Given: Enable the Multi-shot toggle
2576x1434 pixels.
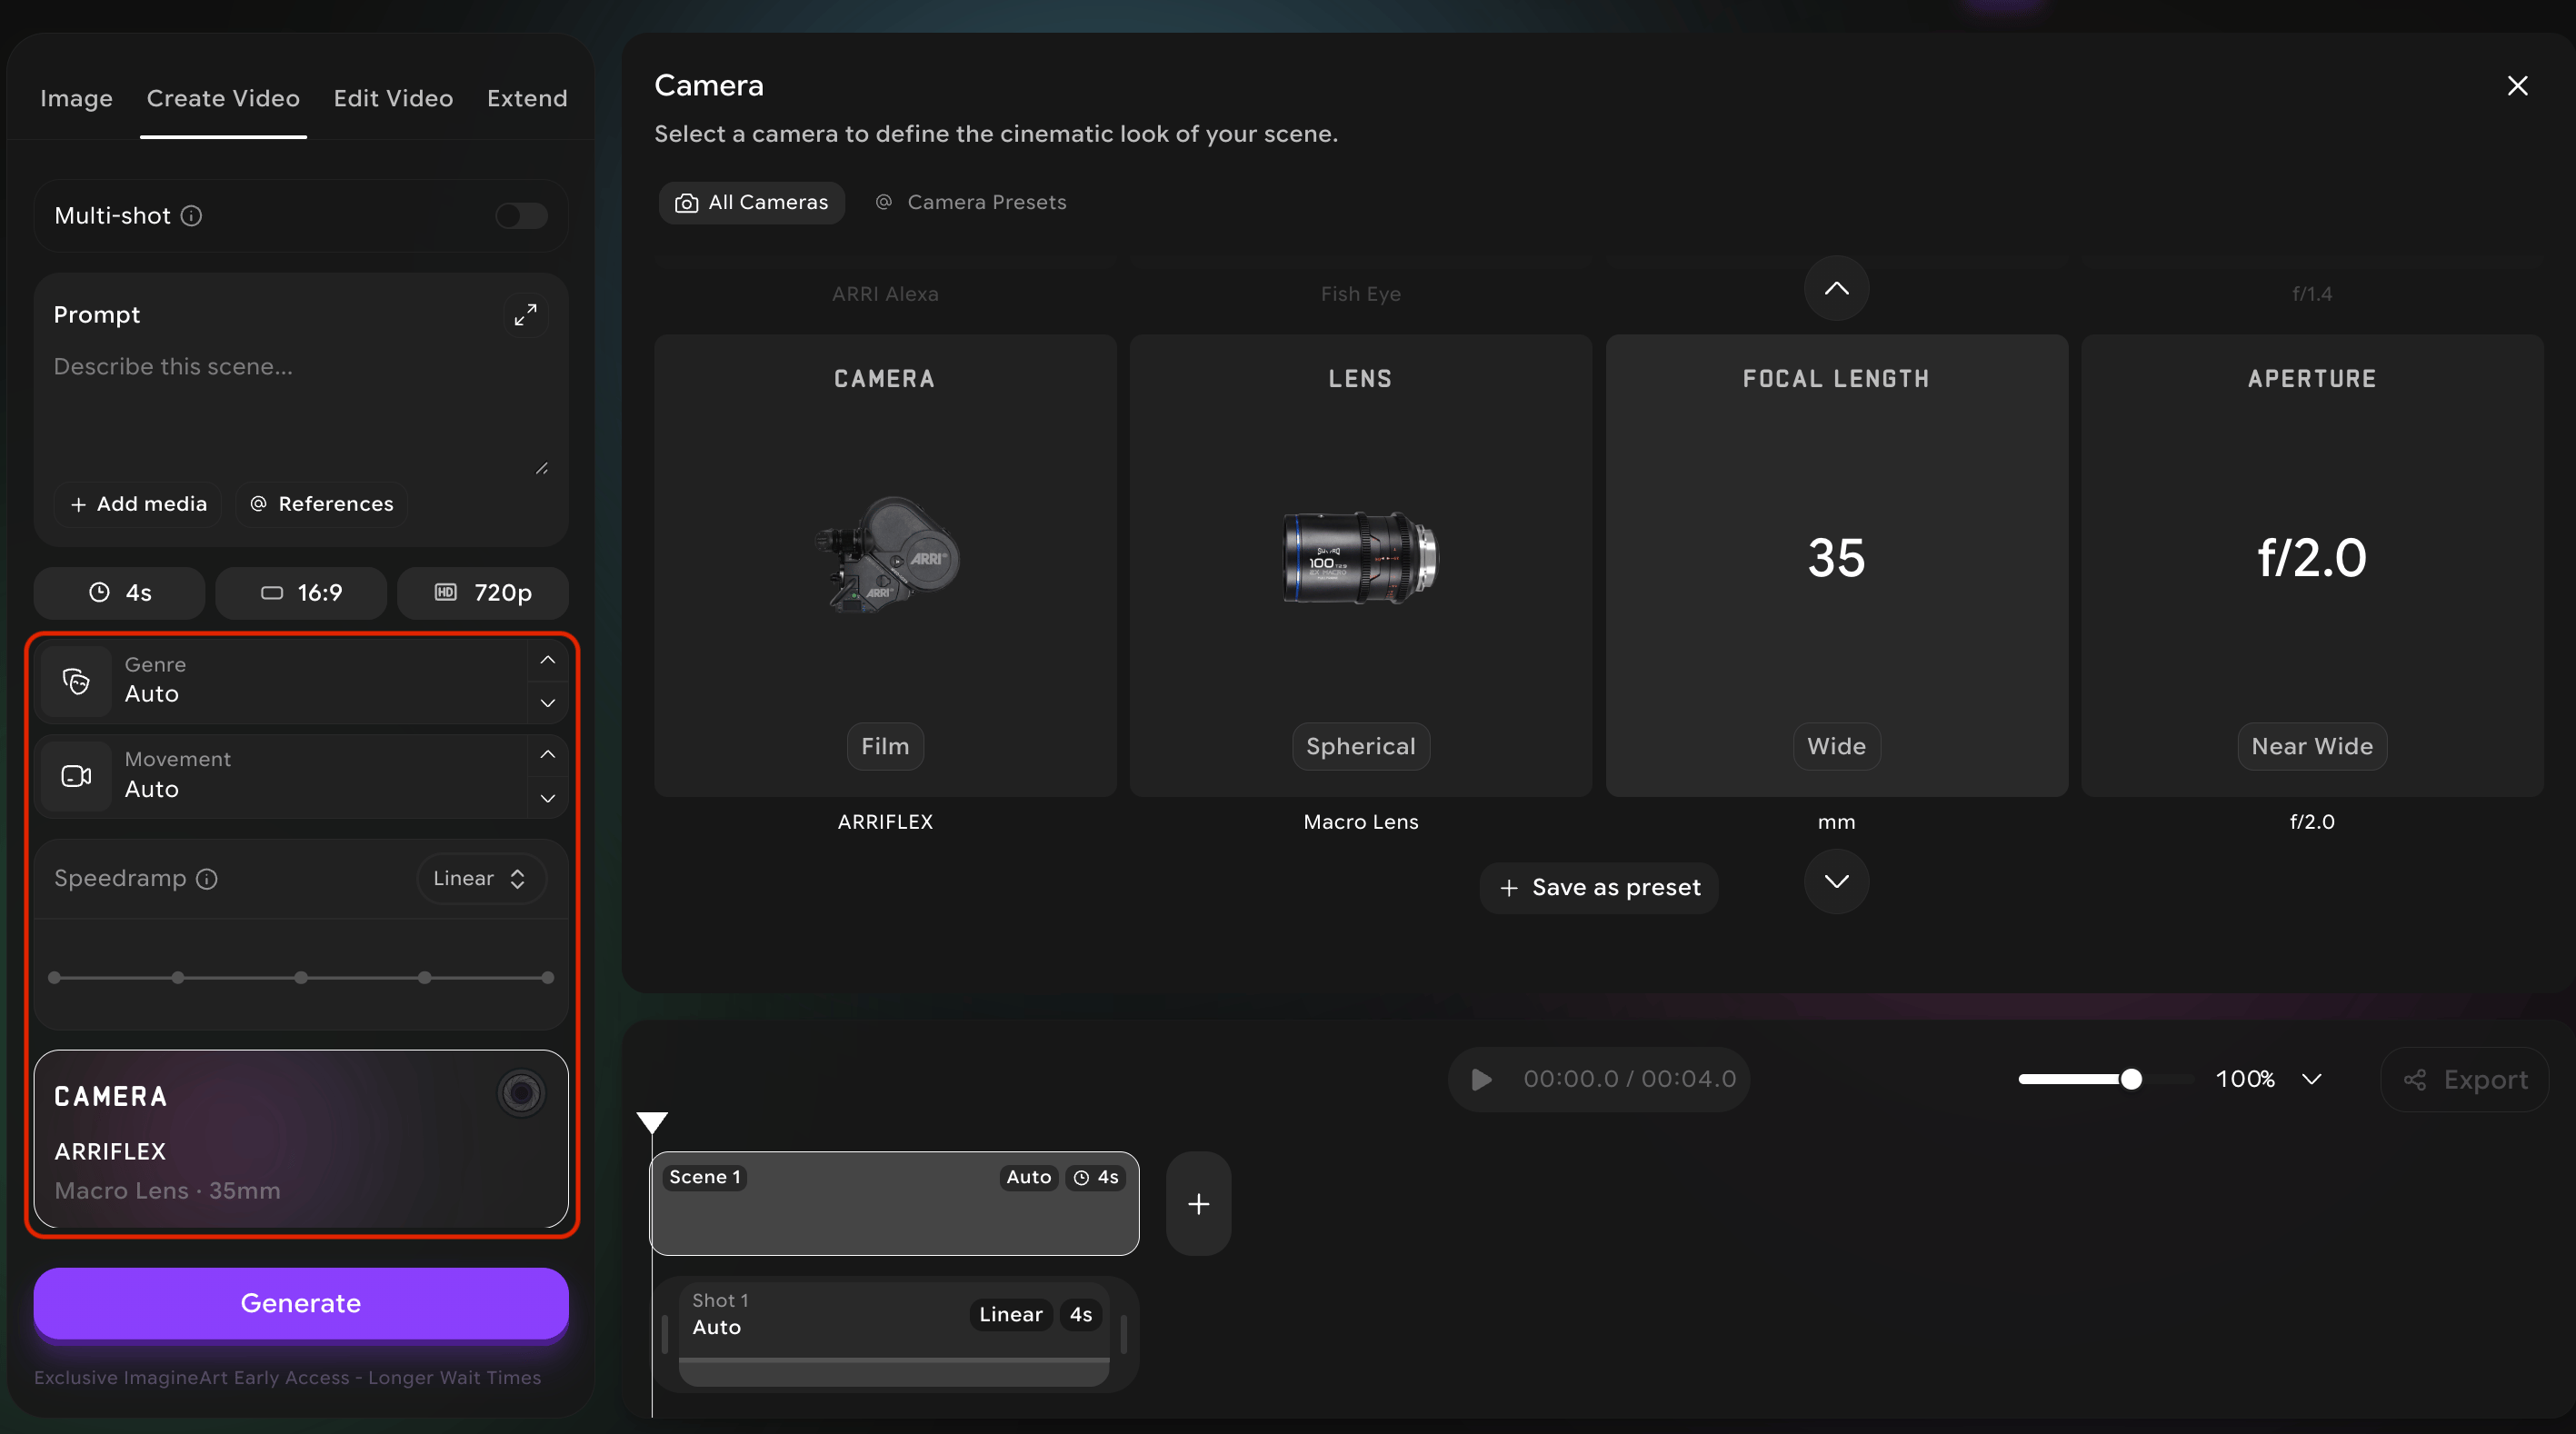Looking at the screenshot, I should point(521,216).
